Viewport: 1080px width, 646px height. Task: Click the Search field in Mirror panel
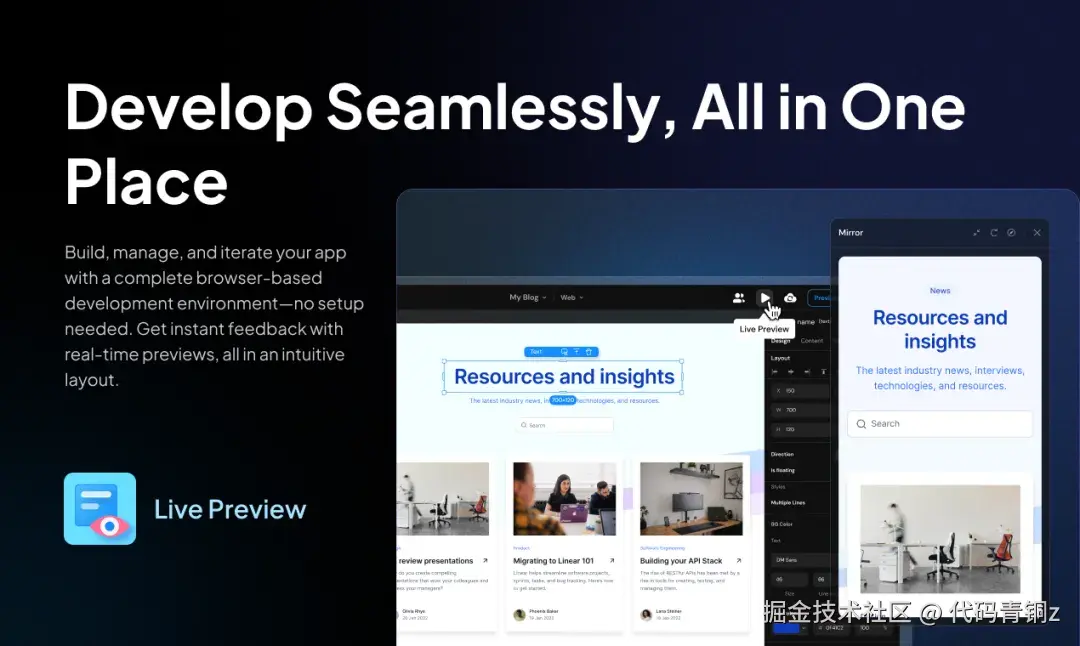(x=939, y=424)
